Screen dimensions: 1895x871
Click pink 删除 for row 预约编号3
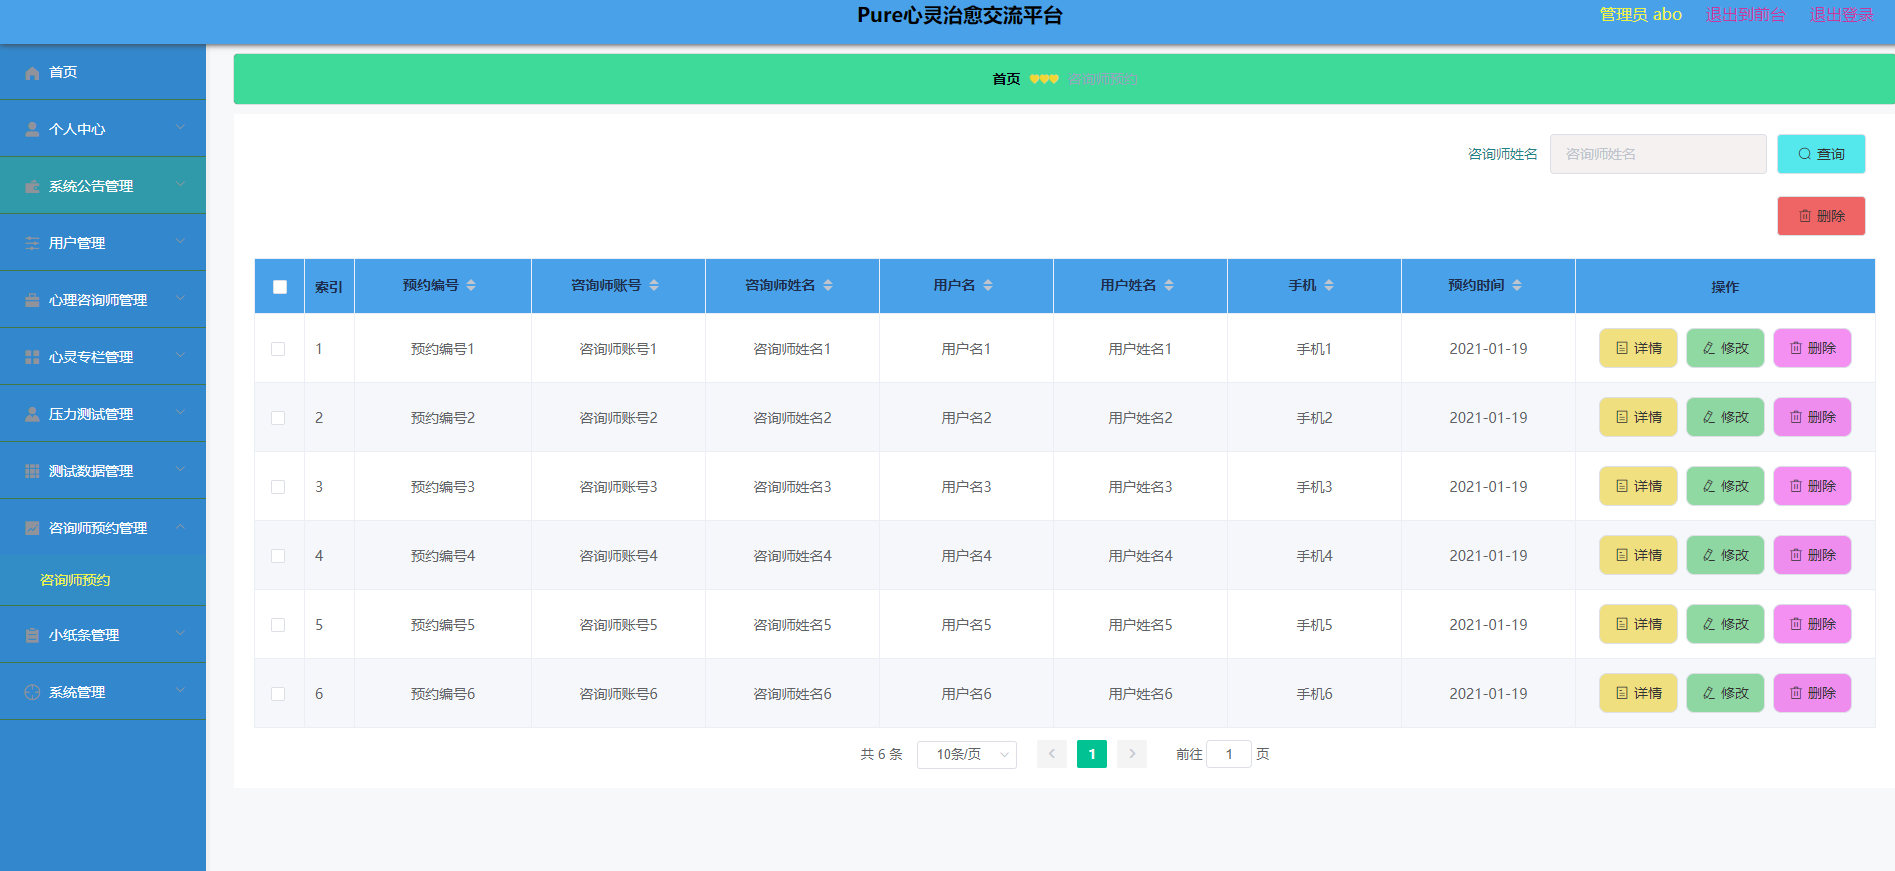[x=1812, y=486]
